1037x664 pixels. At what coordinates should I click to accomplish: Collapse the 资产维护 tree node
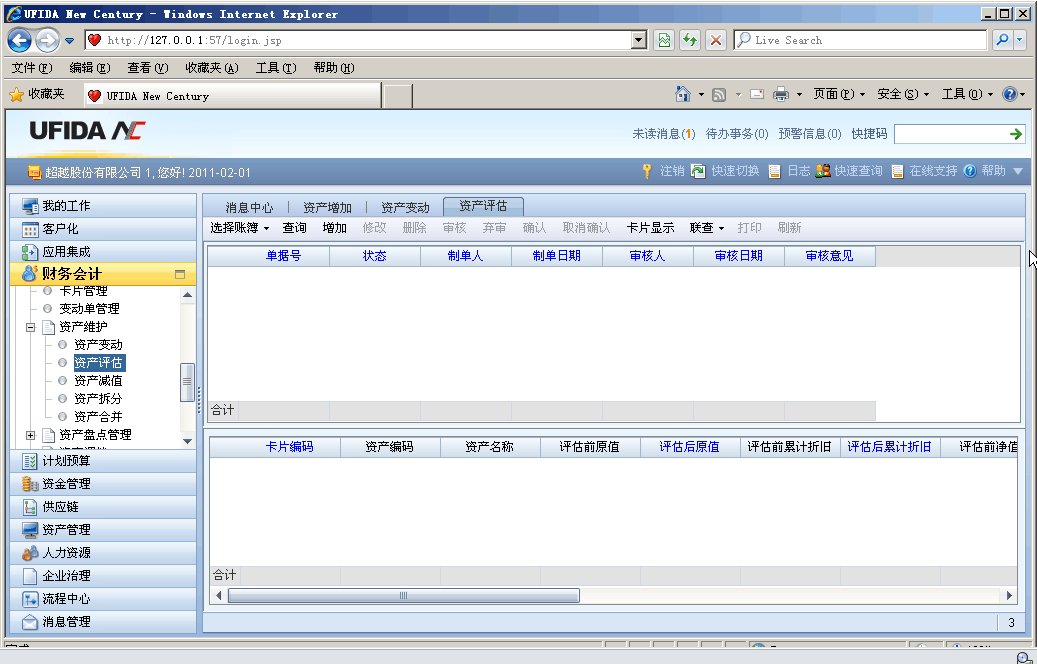[30, 327]
